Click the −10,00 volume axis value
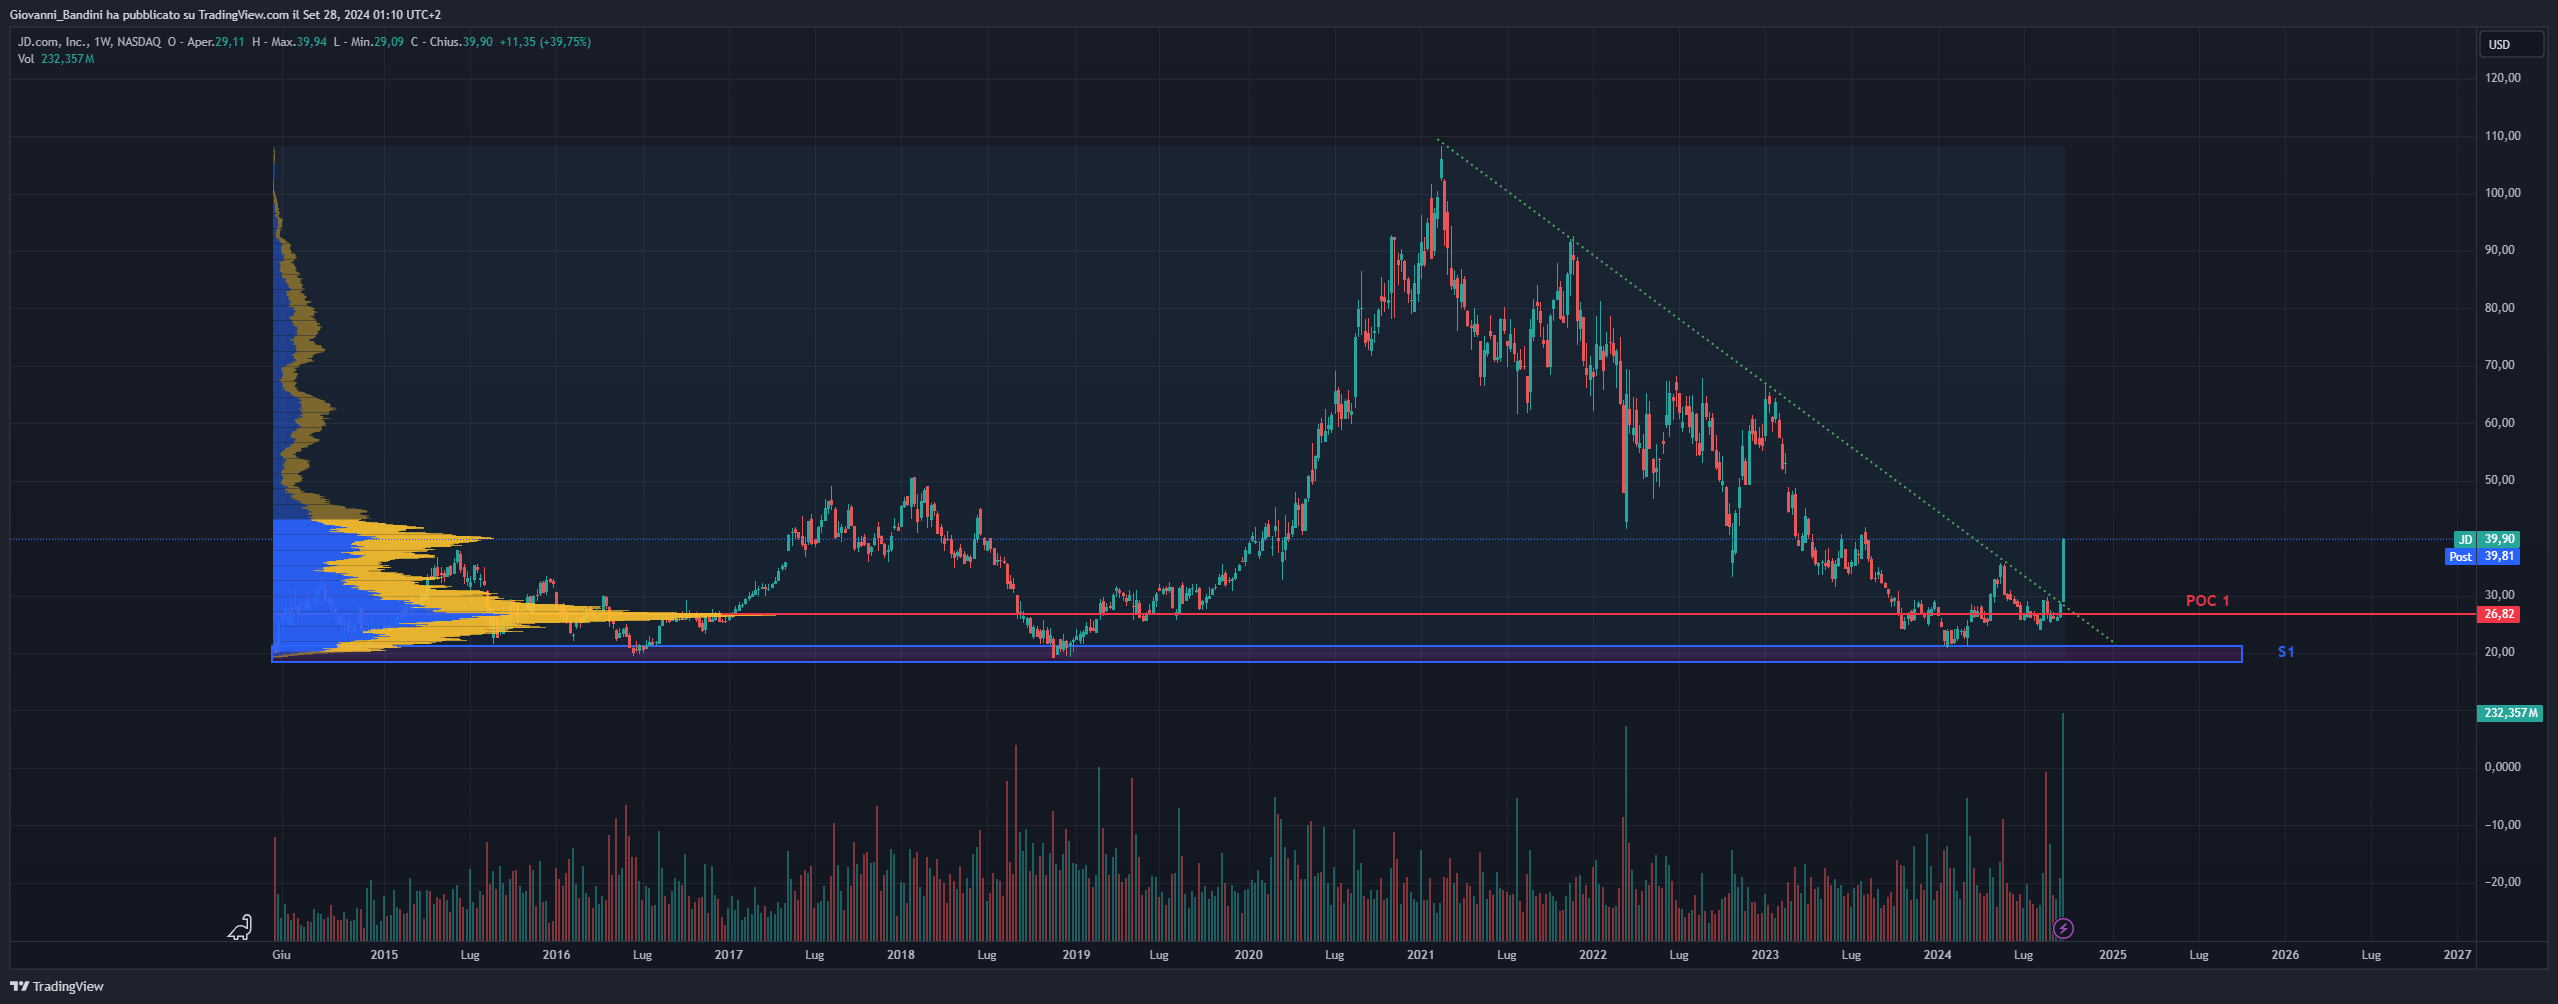 (2503, 824)
